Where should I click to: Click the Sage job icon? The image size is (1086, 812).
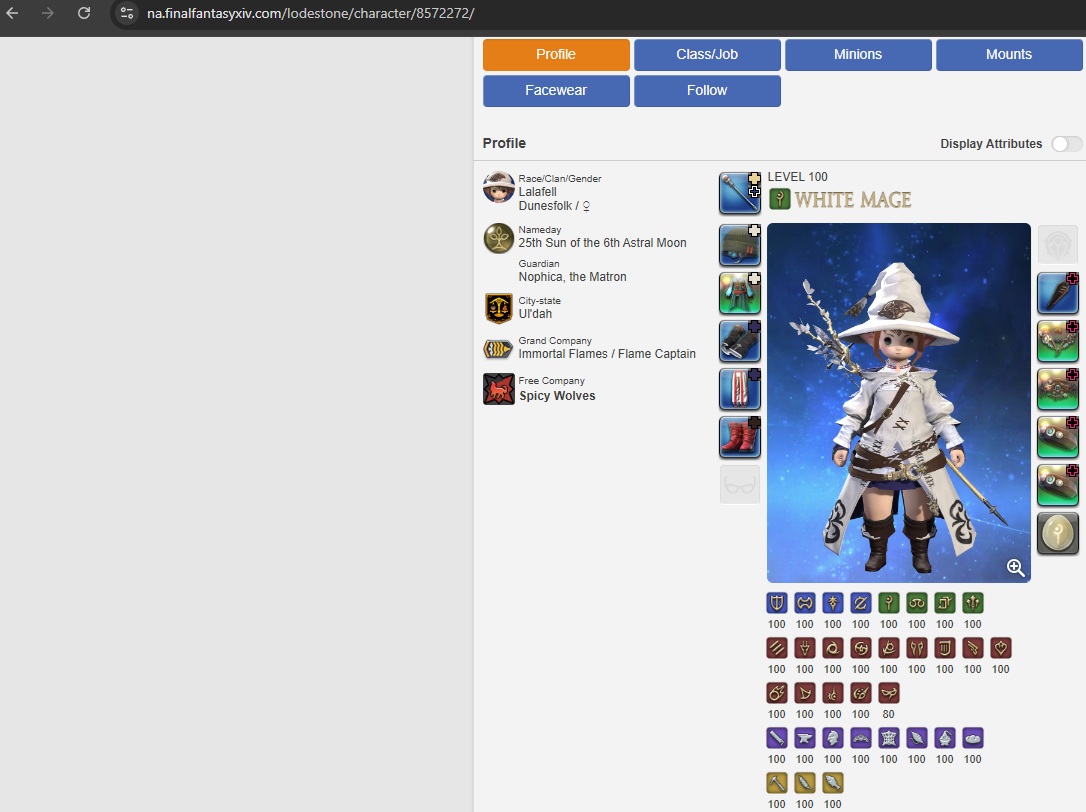[x=973, y=603]
